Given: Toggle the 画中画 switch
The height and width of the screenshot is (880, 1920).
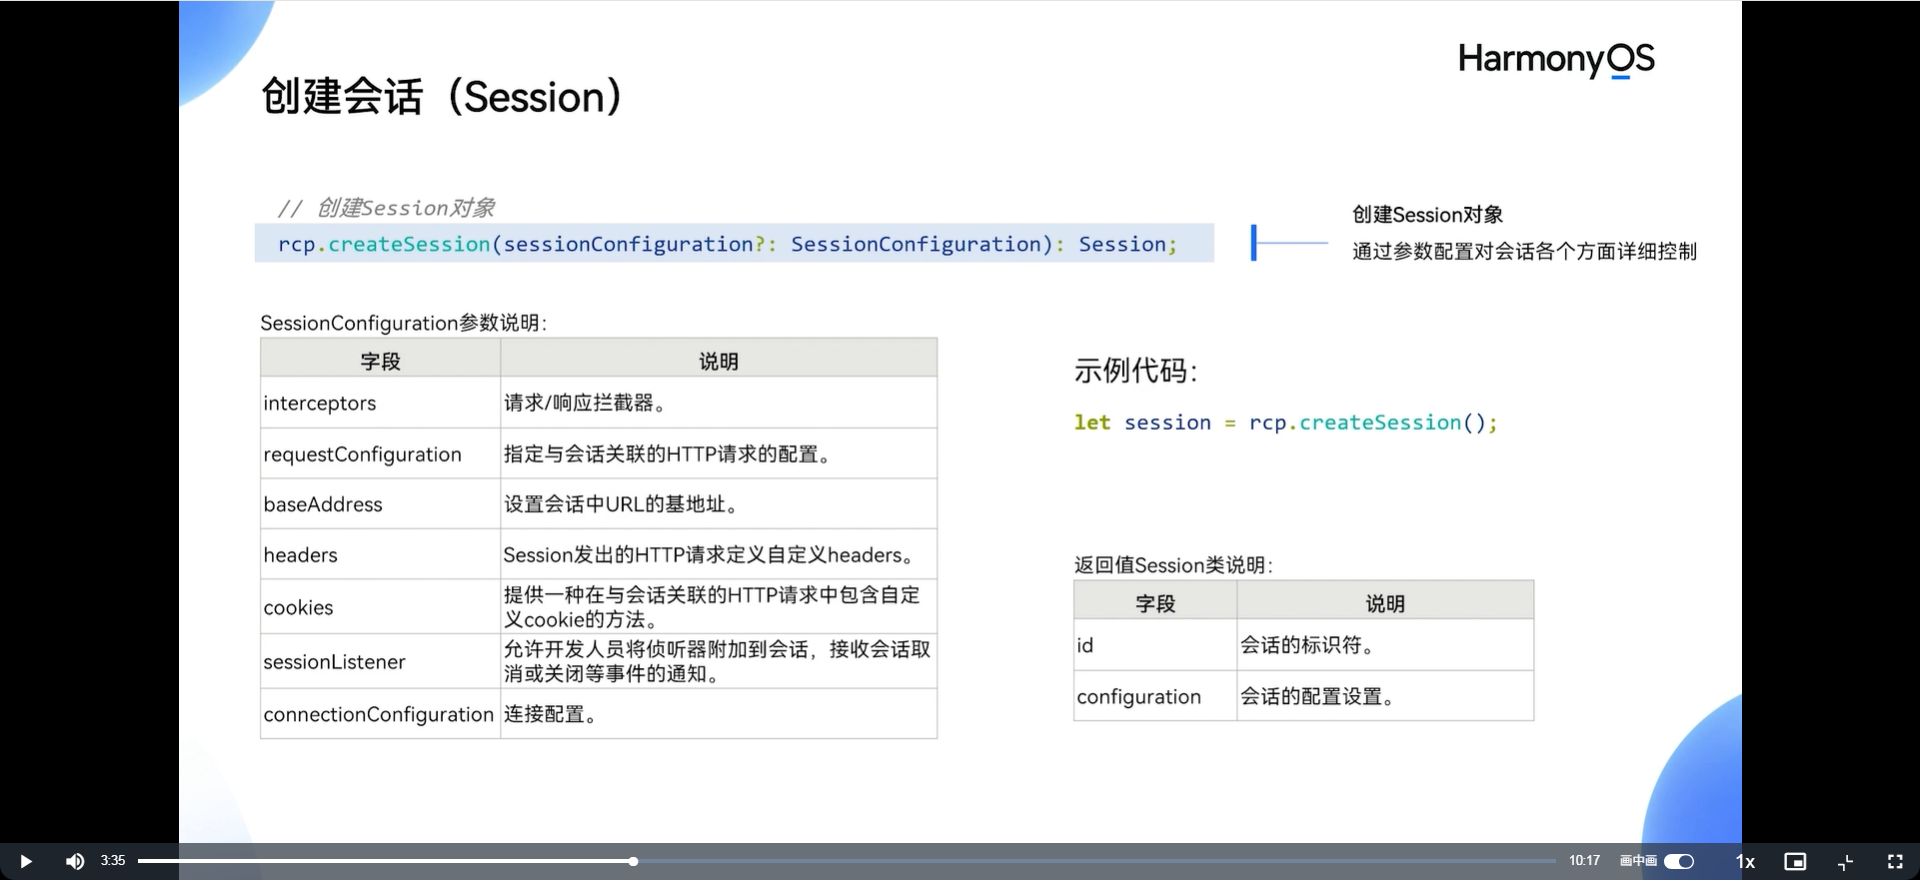Looking at the screenshot, I should tap(1679, 861).
